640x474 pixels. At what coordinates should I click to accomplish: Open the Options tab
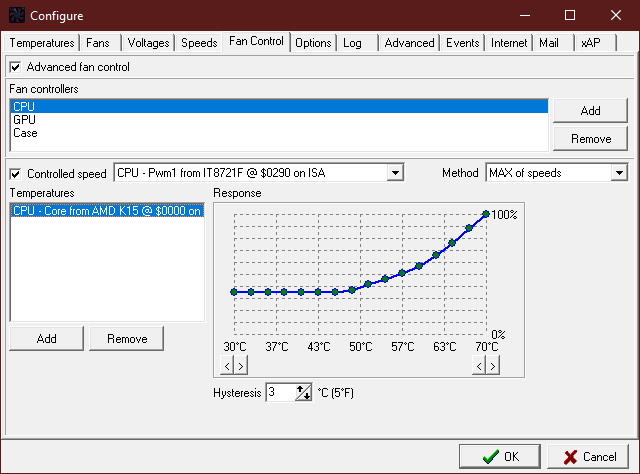313,43
